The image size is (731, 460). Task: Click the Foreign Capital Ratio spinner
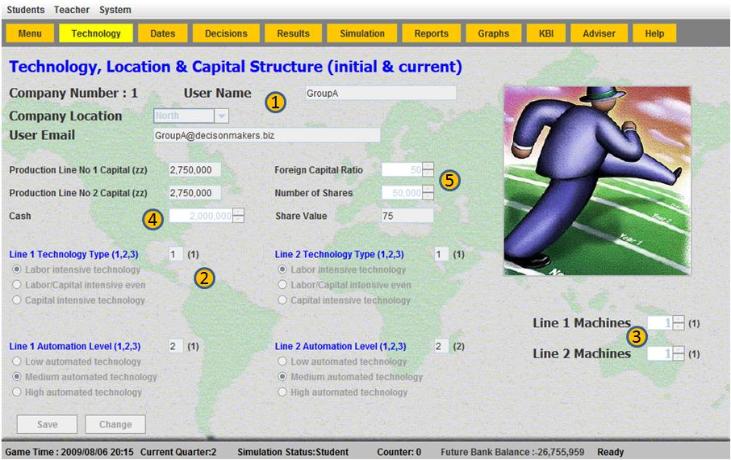point(428,170)
